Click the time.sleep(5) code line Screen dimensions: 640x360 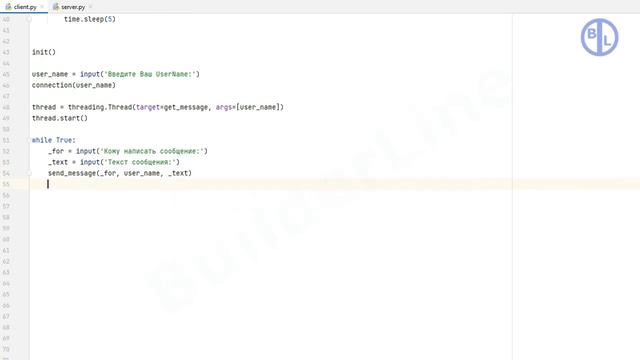pos(90,19)
